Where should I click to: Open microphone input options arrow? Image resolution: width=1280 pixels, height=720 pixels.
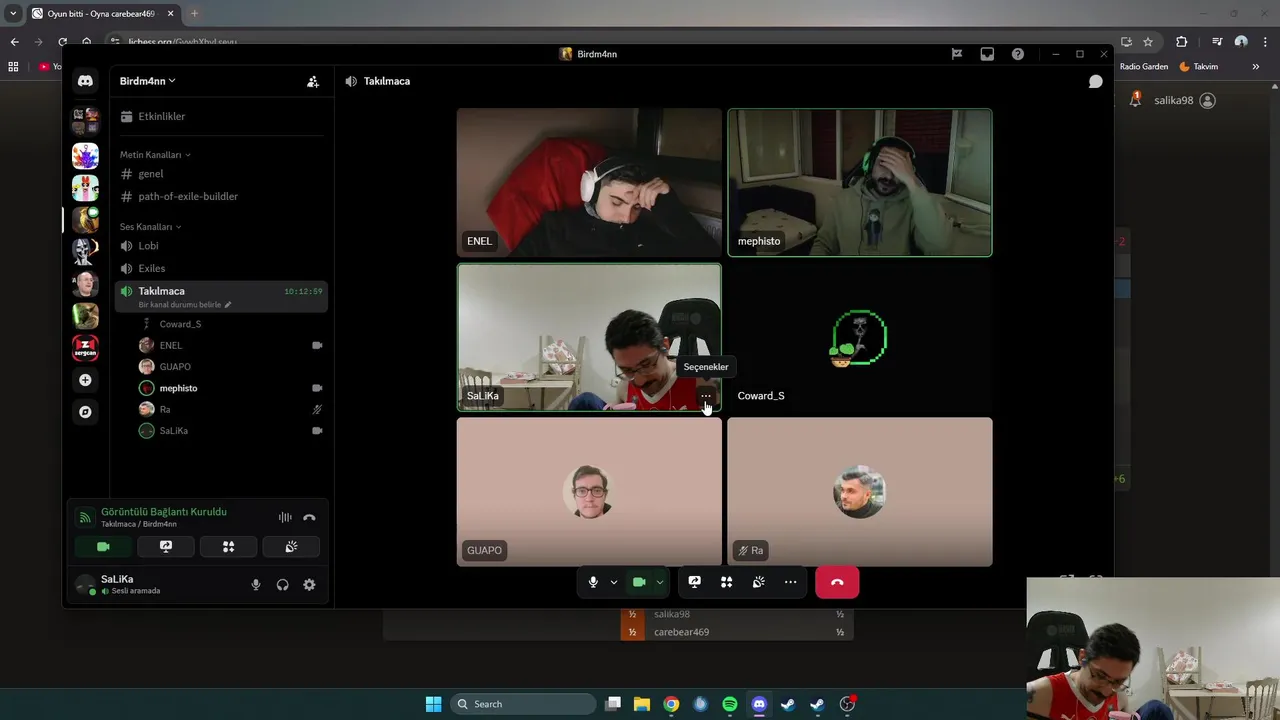point(614,582)
